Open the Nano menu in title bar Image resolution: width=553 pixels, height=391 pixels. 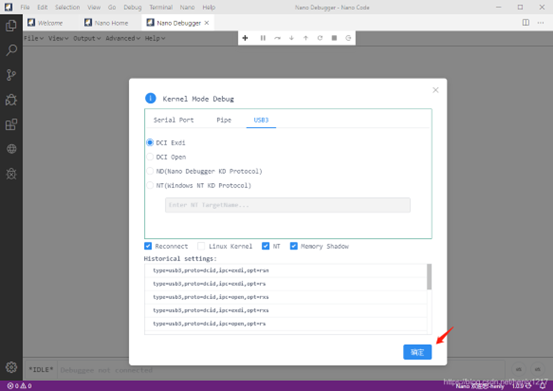(187, 7)
